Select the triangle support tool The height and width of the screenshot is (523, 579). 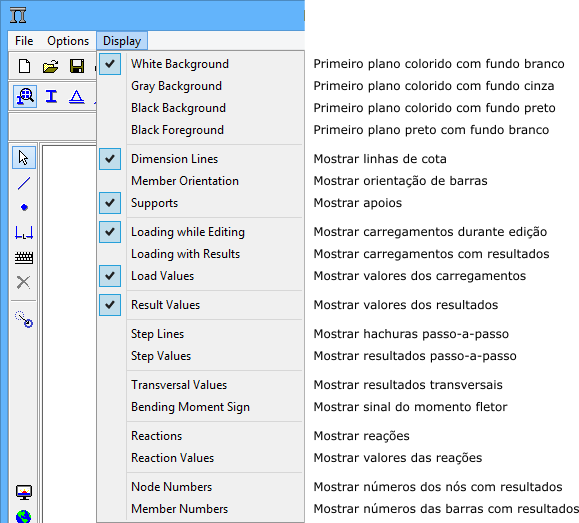[76, 97]
